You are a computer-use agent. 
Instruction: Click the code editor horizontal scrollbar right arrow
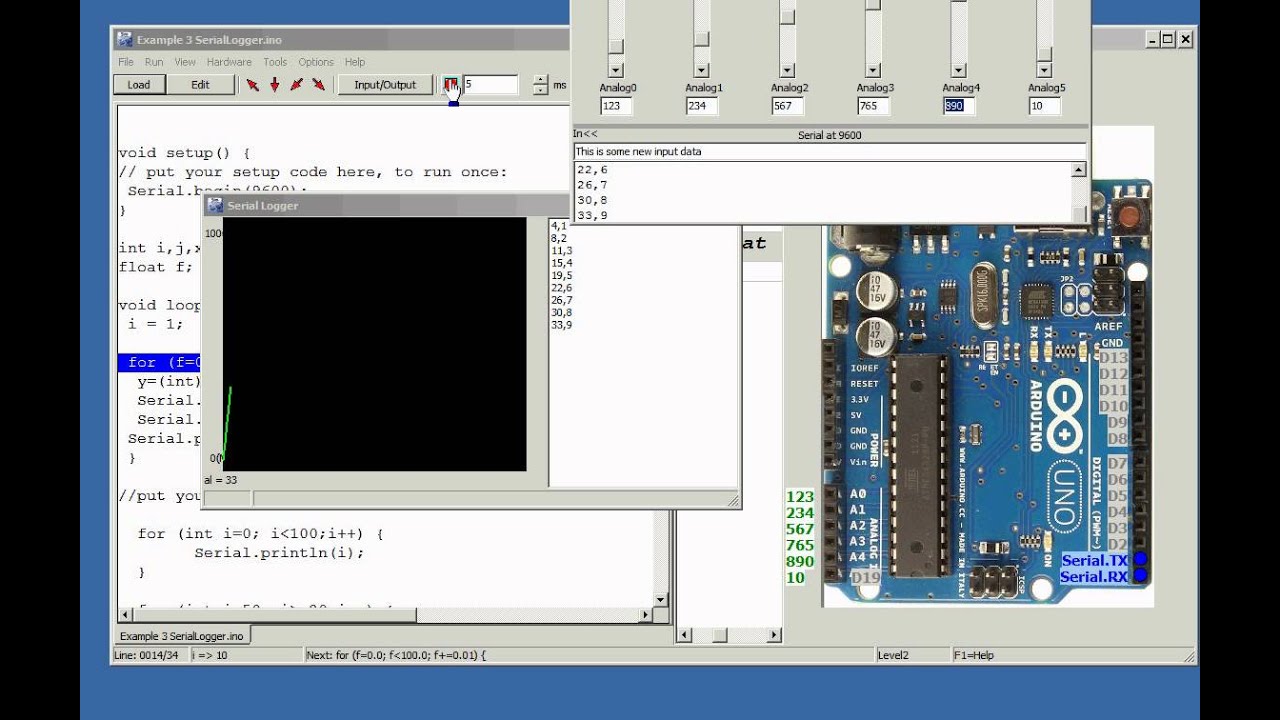coord(646,614)
